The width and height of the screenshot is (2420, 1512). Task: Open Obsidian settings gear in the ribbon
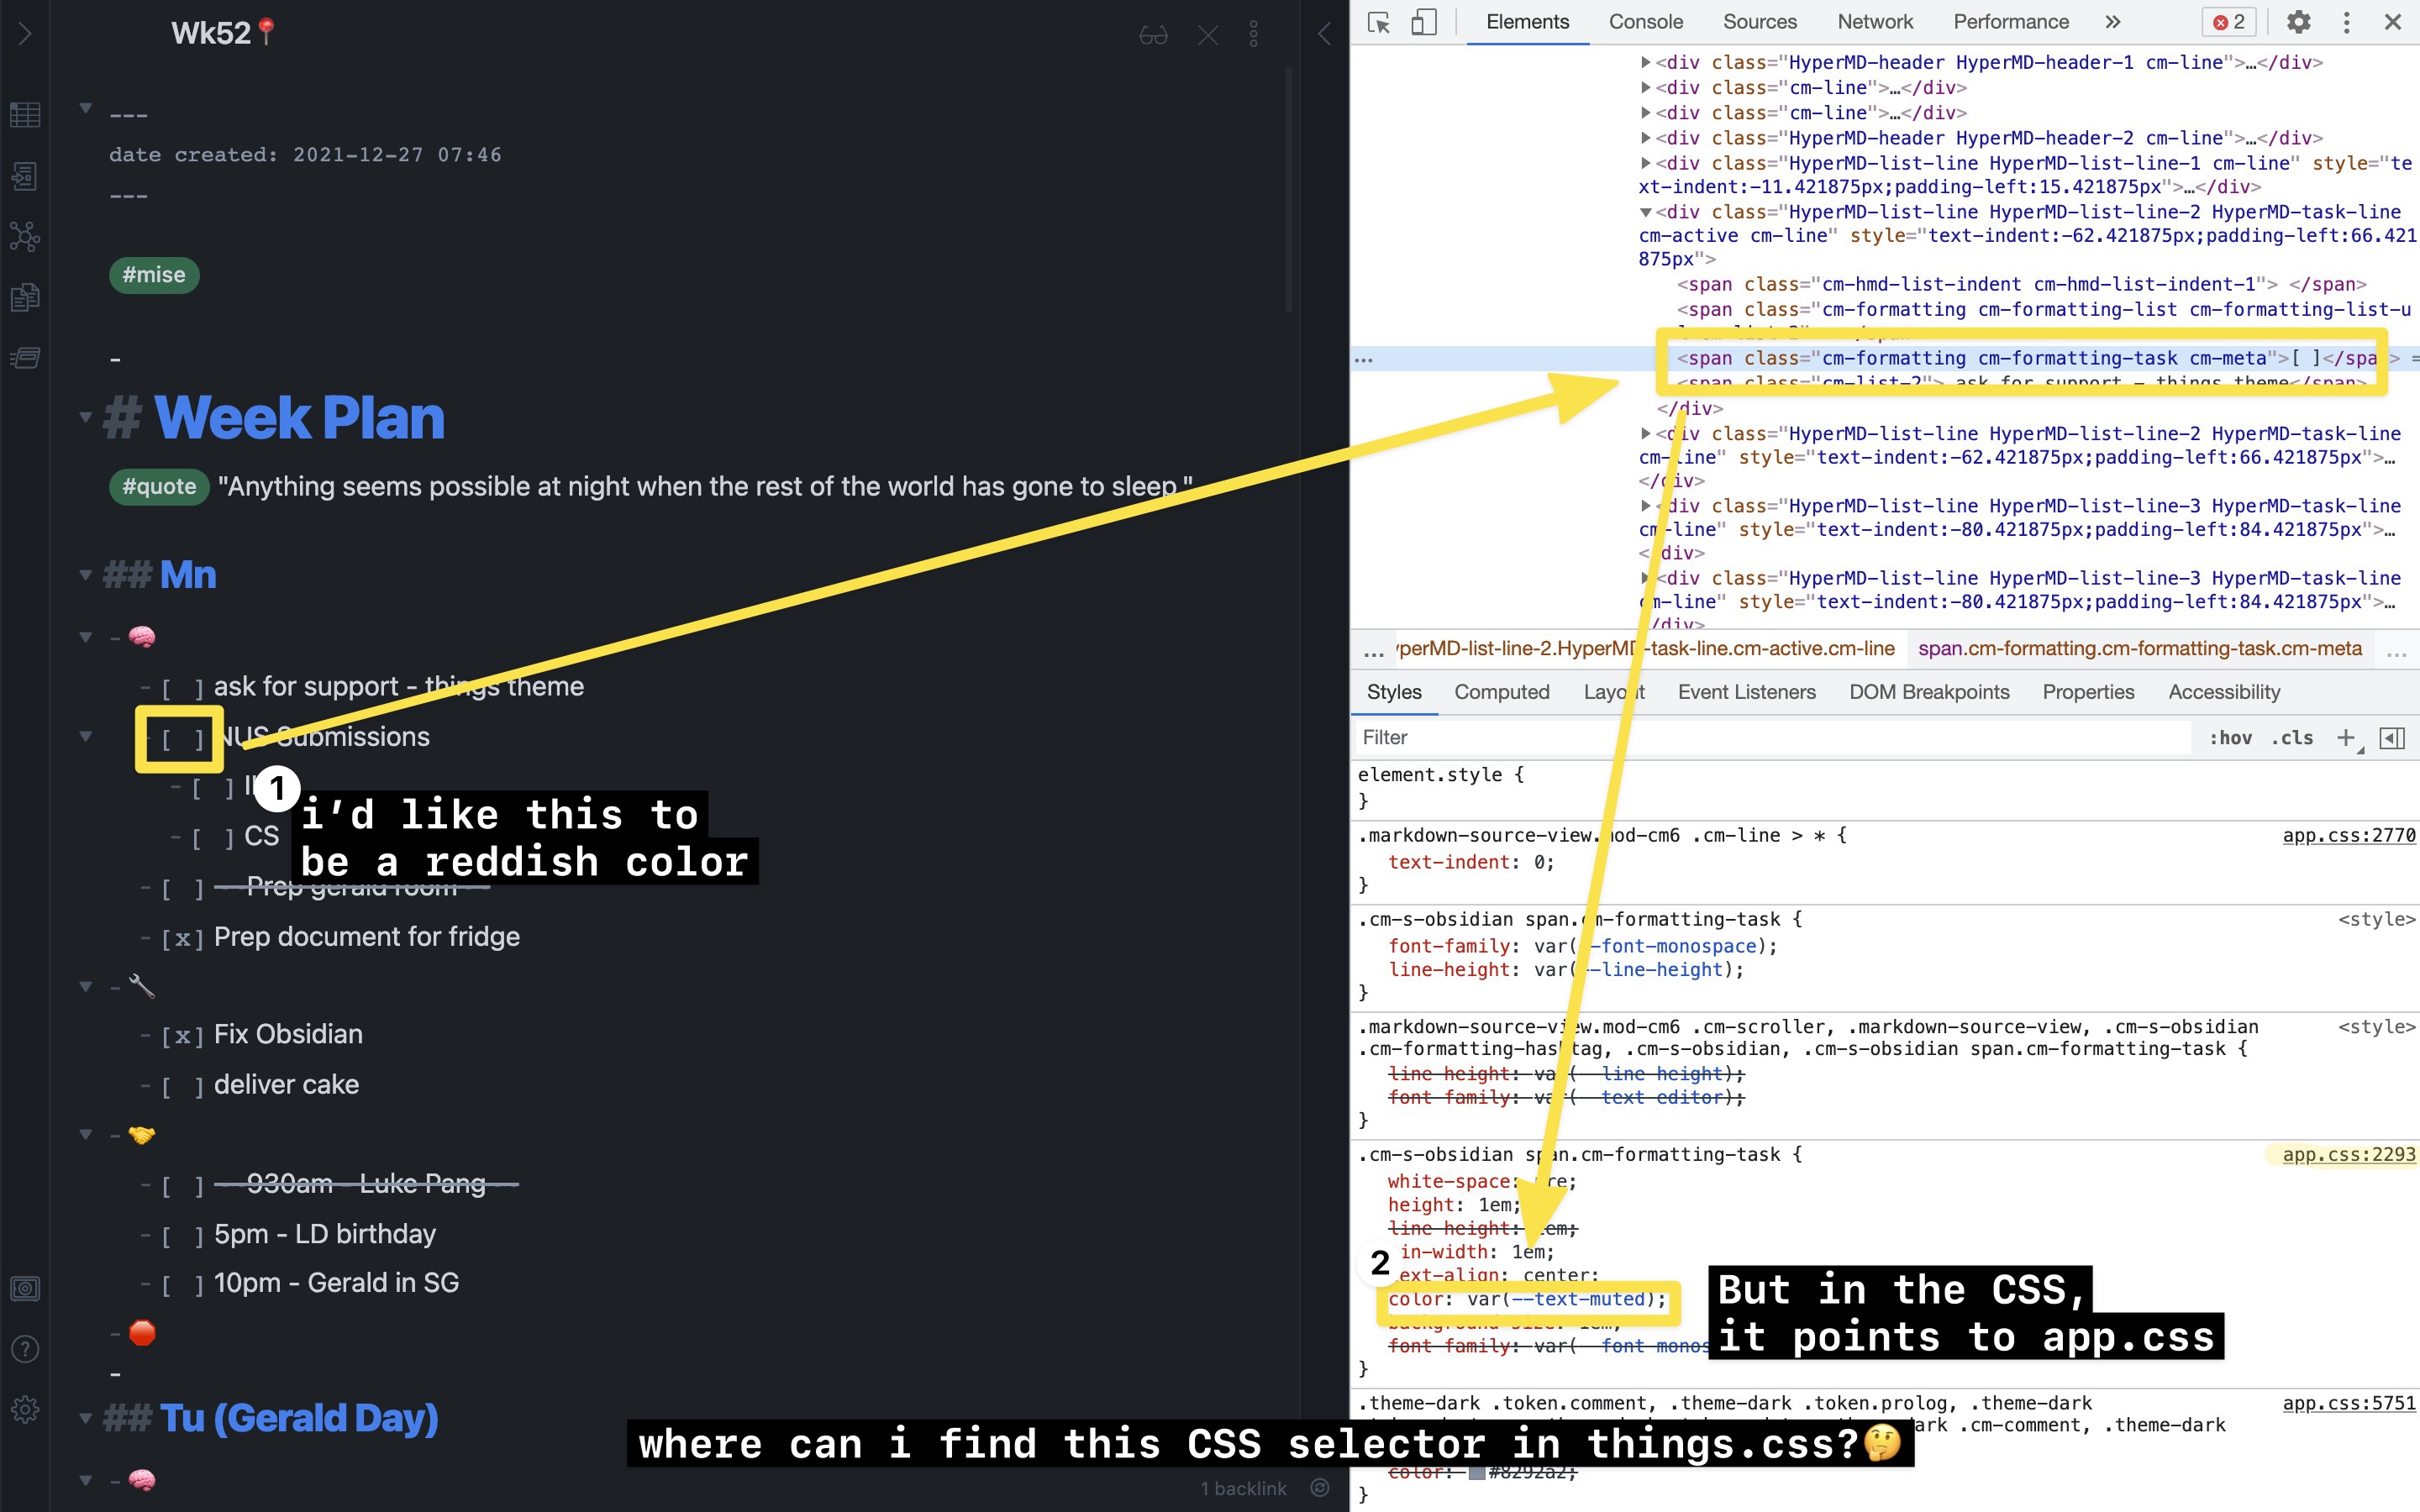25,1409
